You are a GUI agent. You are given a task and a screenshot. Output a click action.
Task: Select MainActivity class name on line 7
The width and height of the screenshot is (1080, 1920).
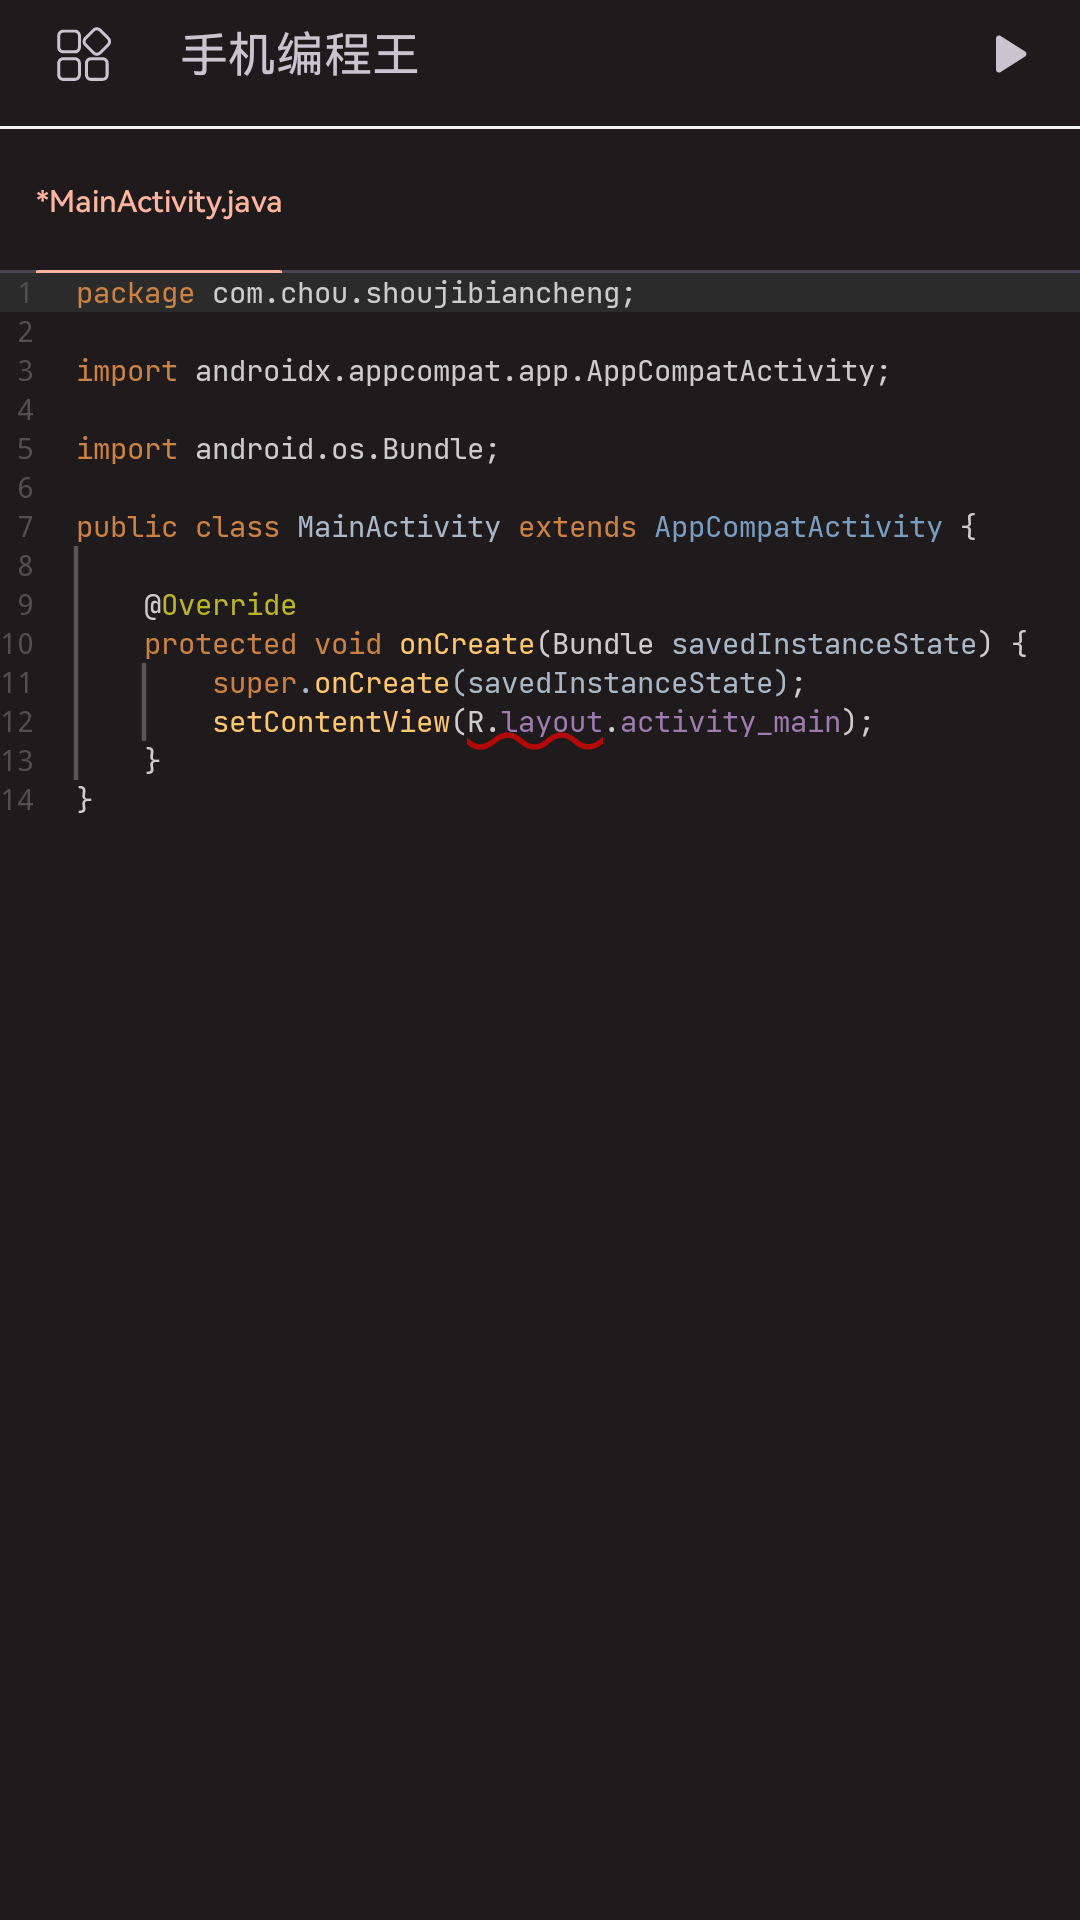click(398, 527)
